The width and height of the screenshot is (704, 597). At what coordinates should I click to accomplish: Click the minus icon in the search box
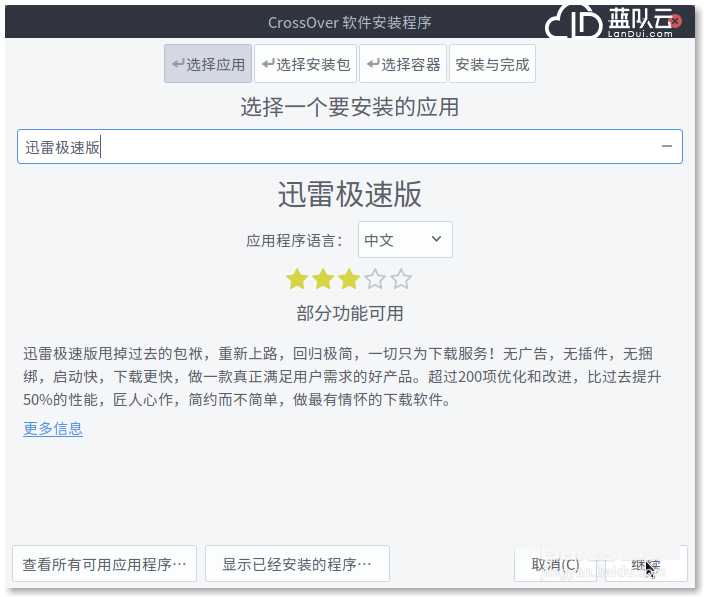tap(667, 146)
